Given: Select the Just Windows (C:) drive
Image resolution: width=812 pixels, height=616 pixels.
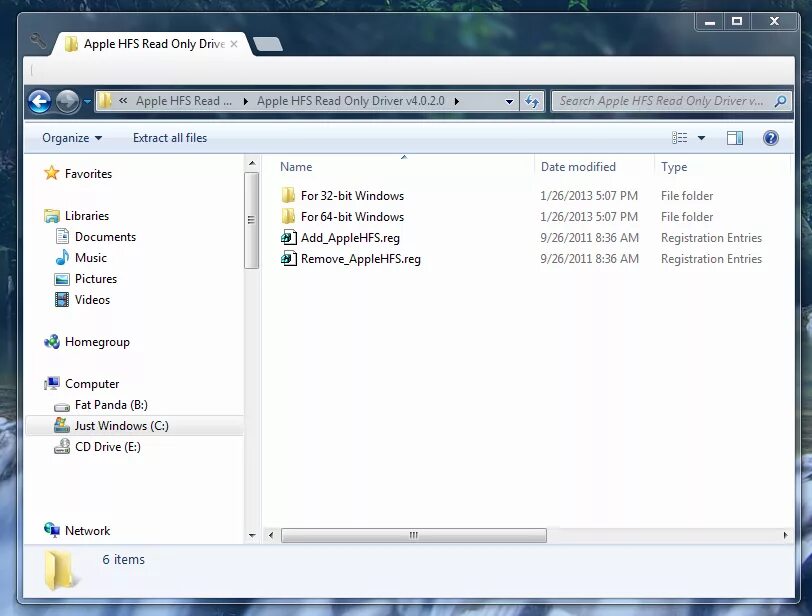Looking at the screenshot, I should coord(120,425).
